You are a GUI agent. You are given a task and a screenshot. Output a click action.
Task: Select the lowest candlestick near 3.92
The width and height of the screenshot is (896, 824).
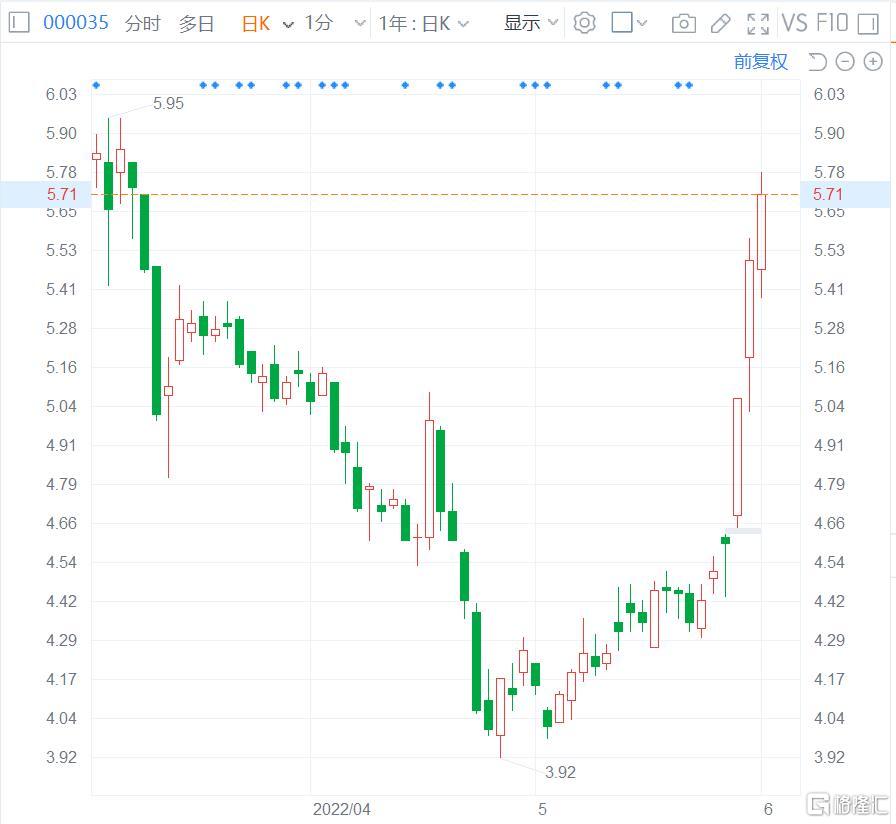tap(501, 707)
